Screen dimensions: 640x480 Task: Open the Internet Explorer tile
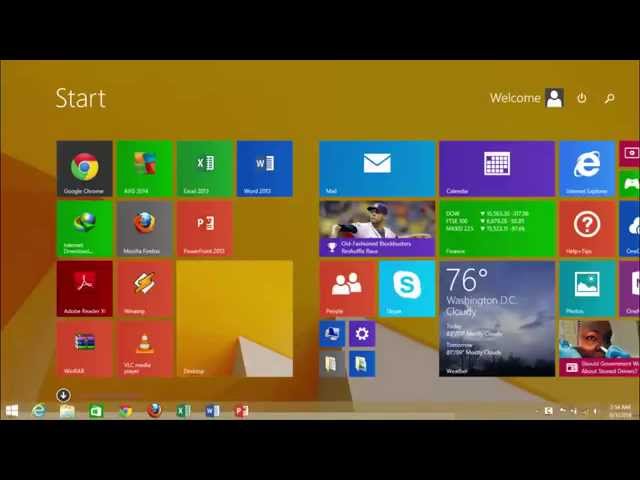[x=587, y=169]
